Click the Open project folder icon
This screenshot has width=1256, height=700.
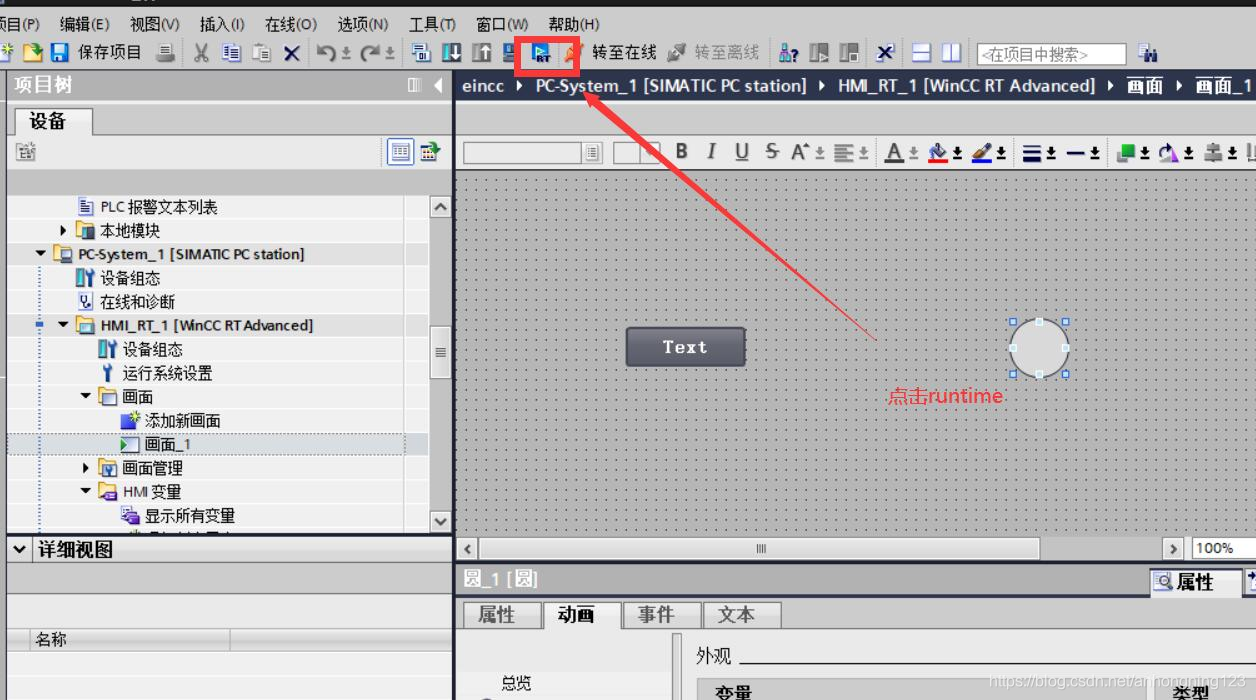click(33, 52)
